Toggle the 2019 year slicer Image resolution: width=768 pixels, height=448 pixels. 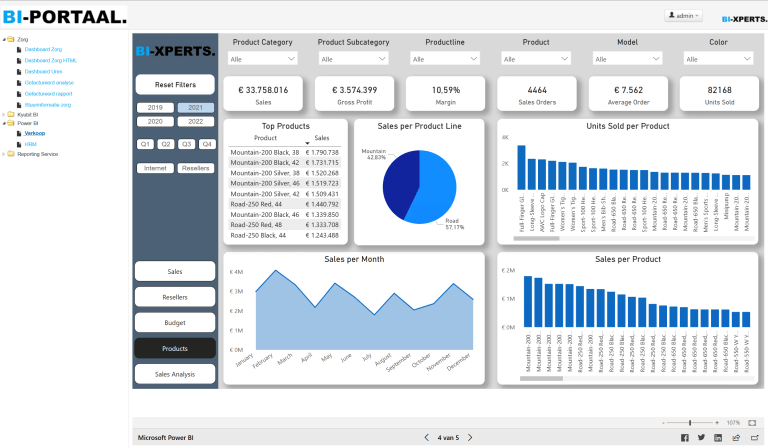pos(155,107)
